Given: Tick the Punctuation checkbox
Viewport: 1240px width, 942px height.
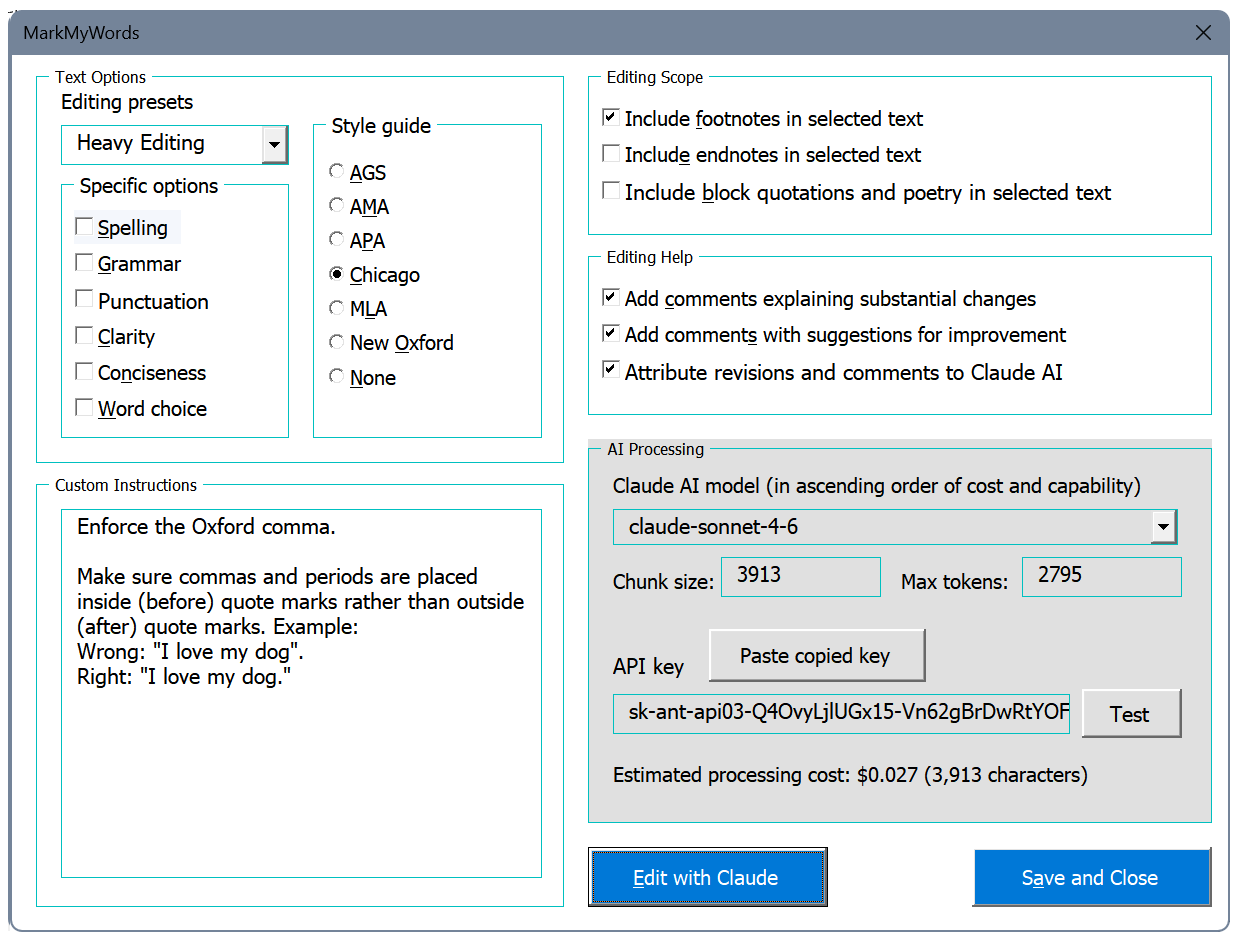Looking at the screenshot, I should 85,300.
